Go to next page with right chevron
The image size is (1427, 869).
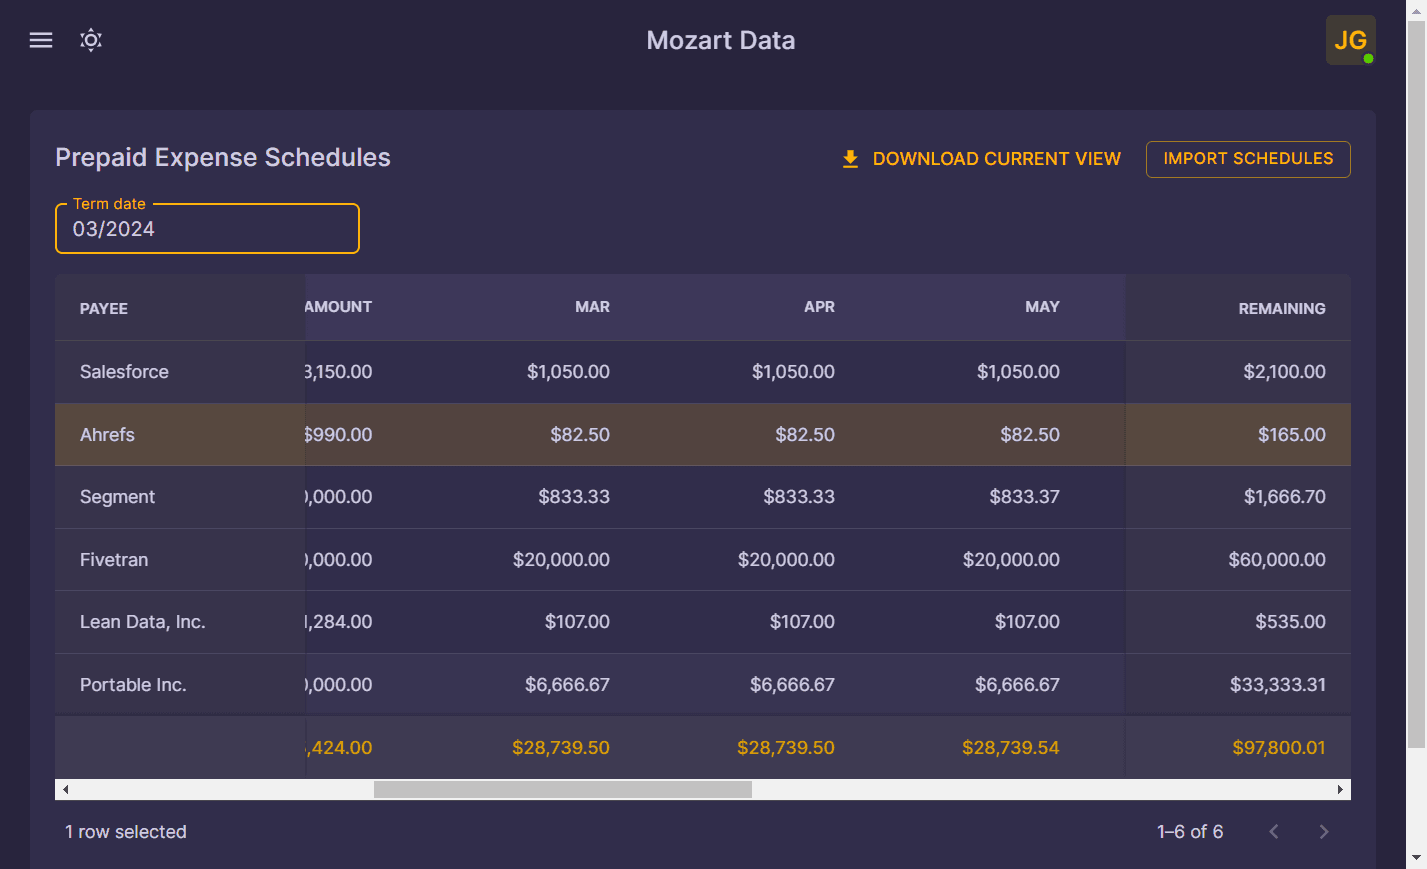coord(1323,831)
